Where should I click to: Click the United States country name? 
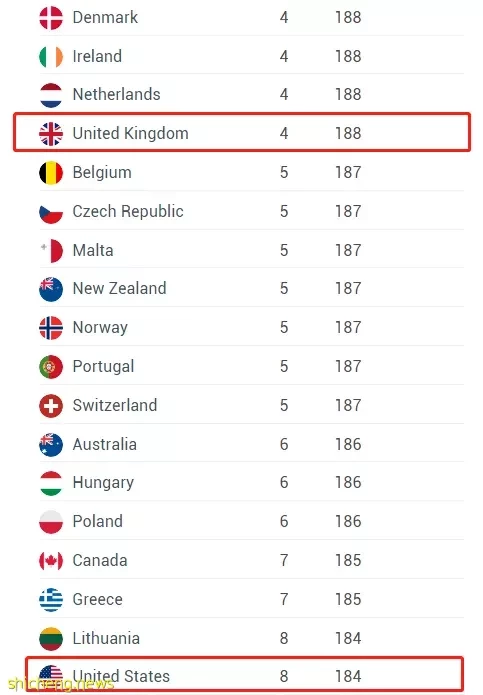coord(121,676)
